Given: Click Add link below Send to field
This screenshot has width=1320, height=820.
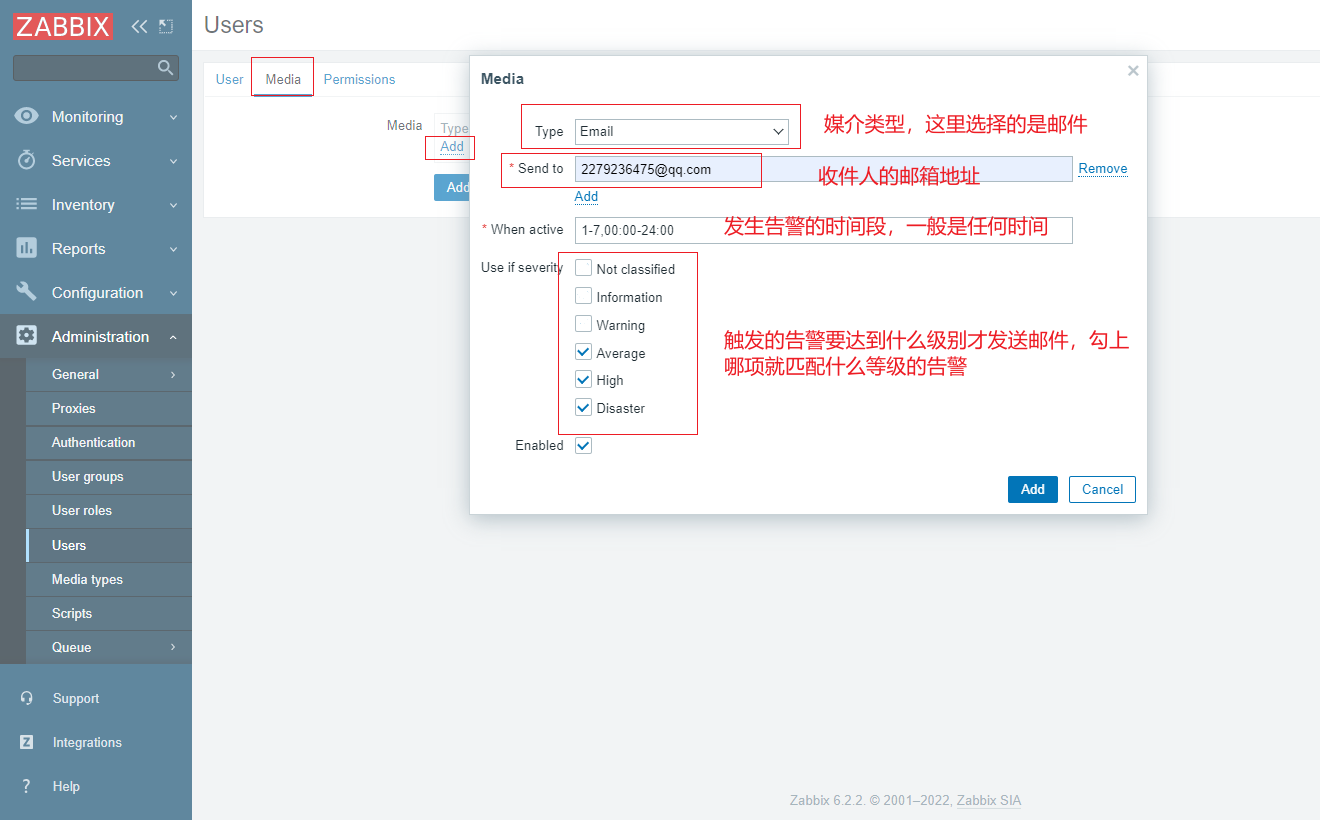Looking at the screenshot, I should [x=586, y=197].
